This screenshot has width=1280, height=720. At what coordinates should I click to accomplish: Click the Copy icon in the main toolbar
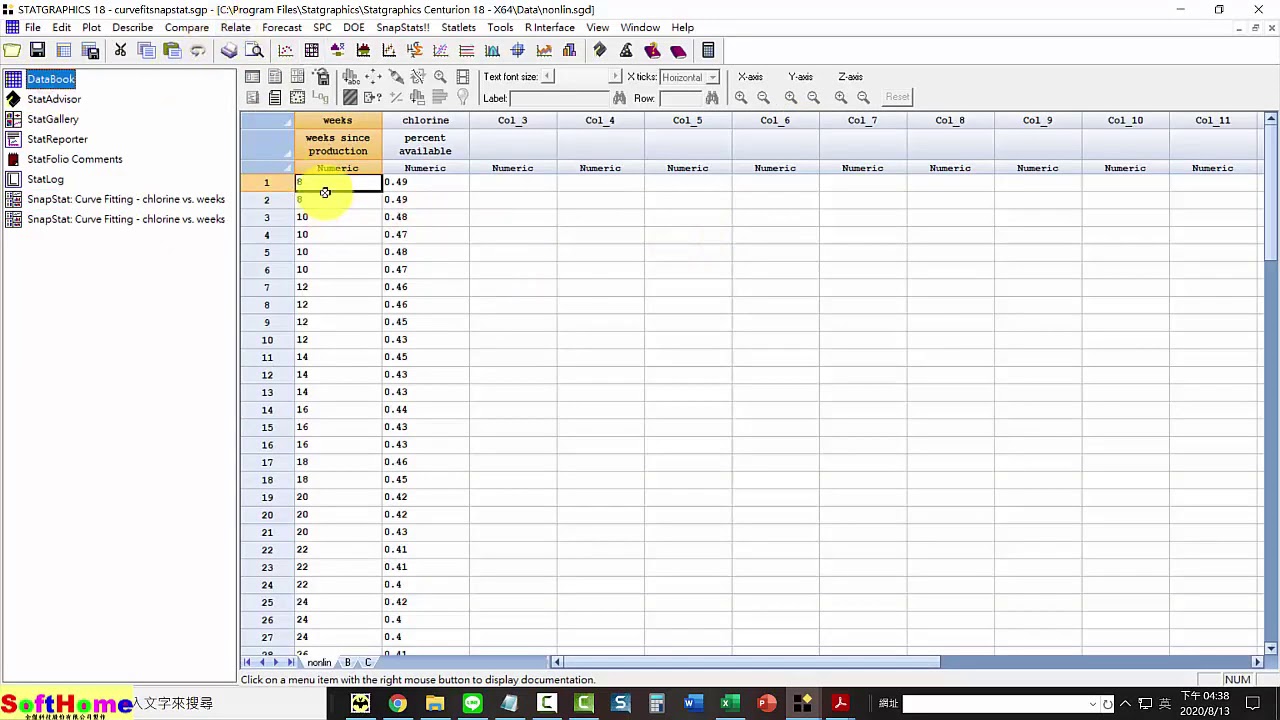point(146,50)
